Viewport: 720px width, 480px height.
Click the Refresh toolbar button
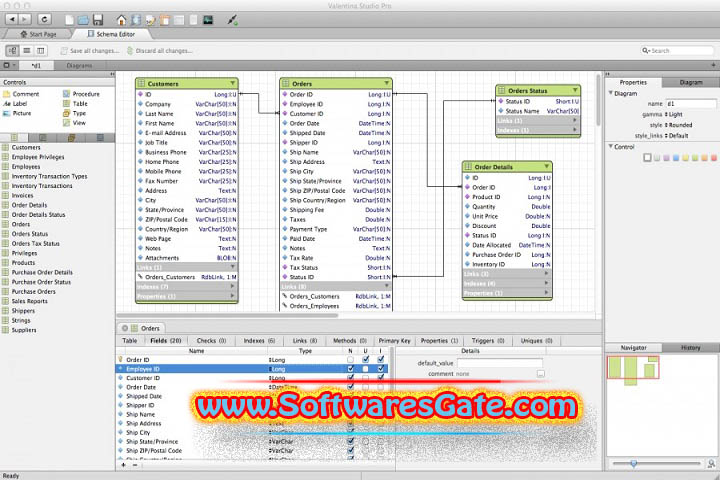point(44,19)
